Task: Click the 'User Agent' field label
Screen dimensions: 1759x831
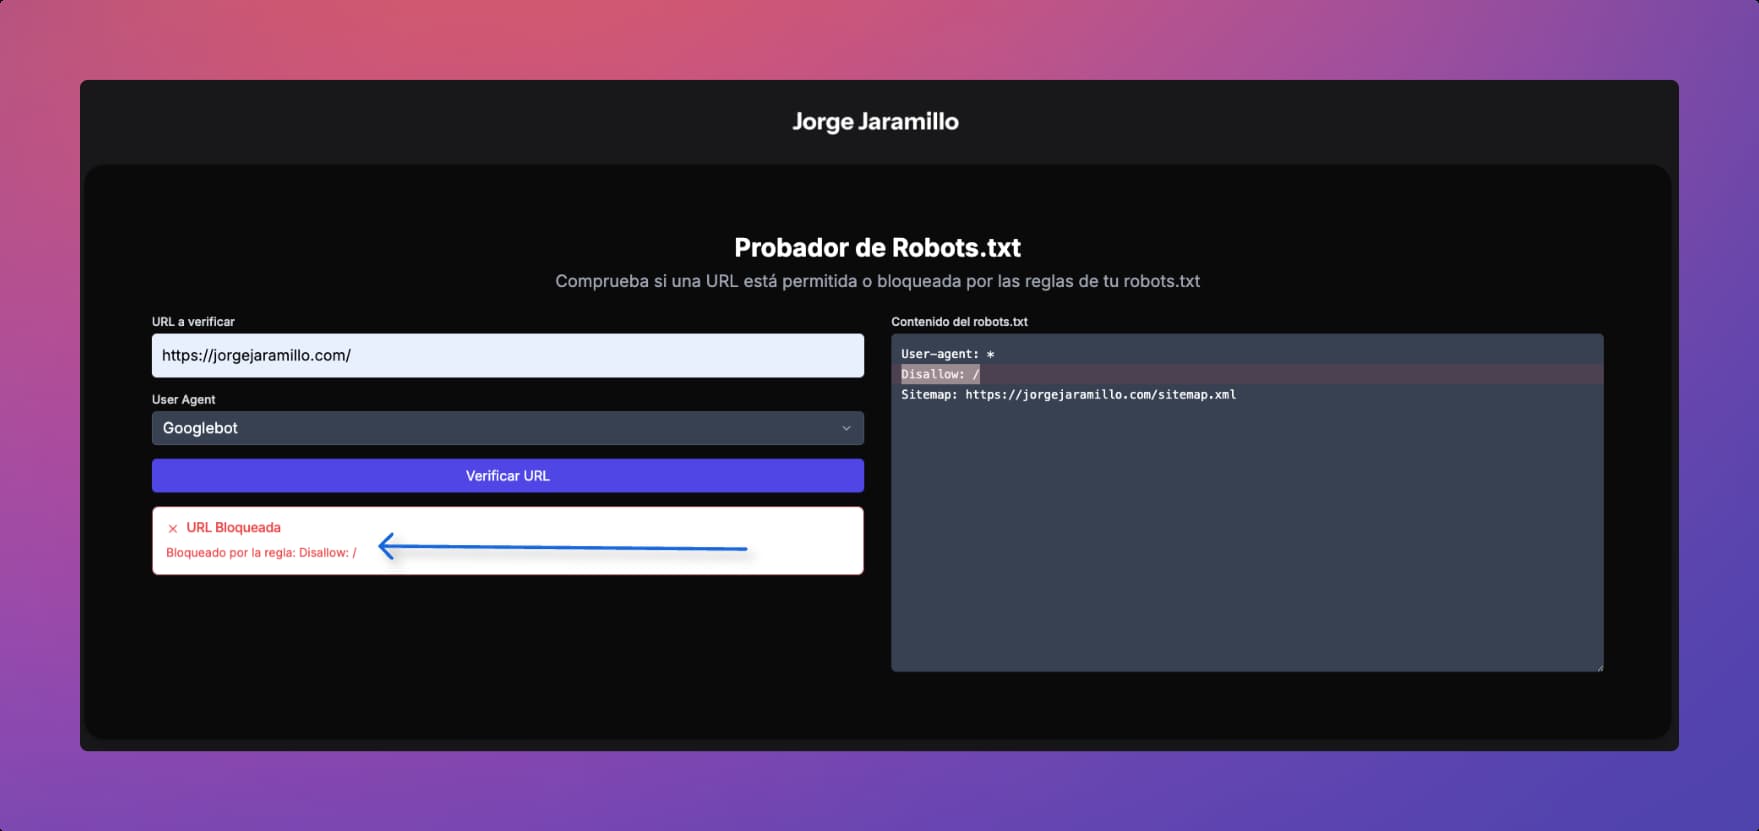Action: coord(183,399)
